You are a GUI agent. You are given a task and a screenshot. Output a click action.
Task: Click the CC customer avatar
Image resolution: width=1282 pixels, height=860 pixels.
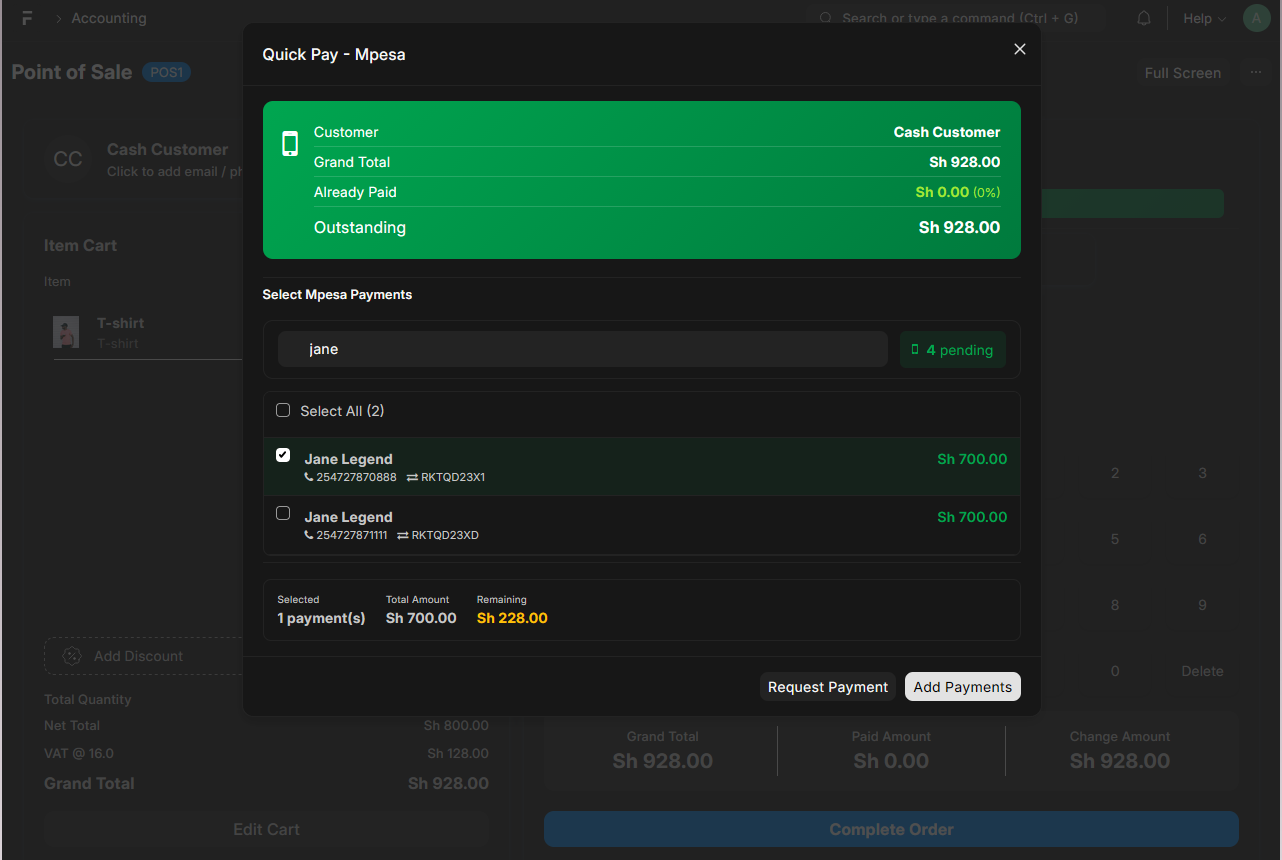68,160
